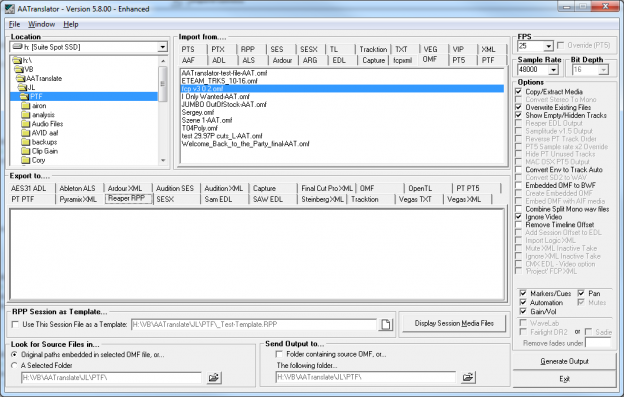Click the AVID aaf folder icon
The width and height of the screenshot is (624, 397).
click(25, 133)
